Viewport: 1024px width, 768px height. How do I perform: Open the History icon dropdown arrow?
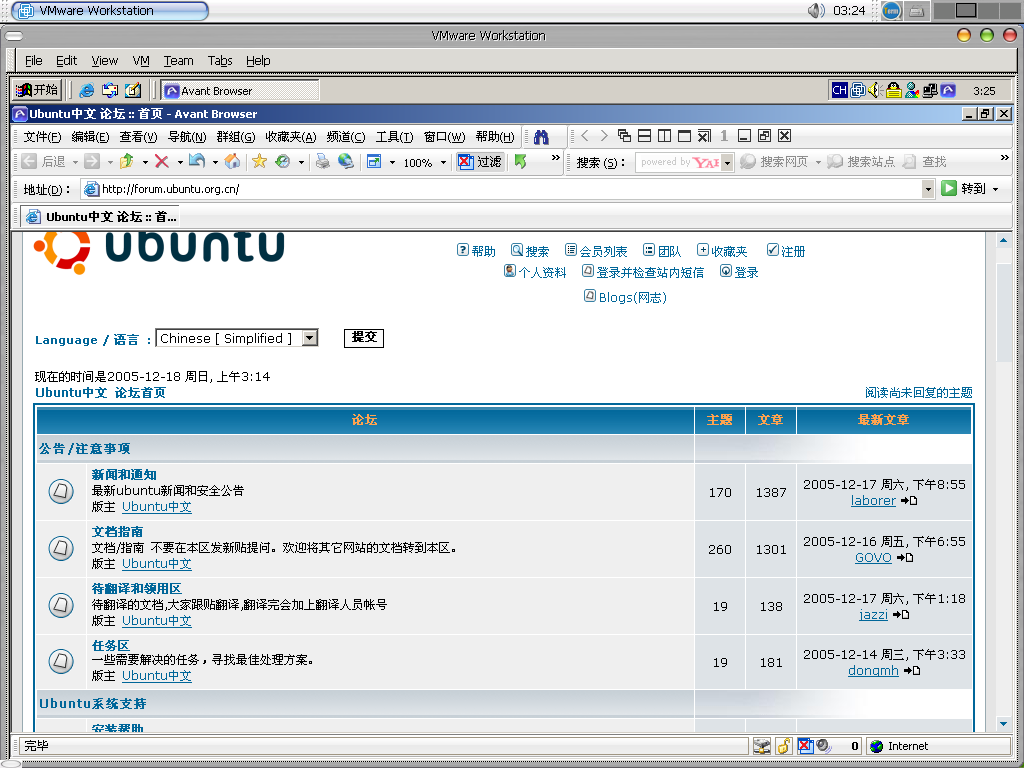click(301, 162)
